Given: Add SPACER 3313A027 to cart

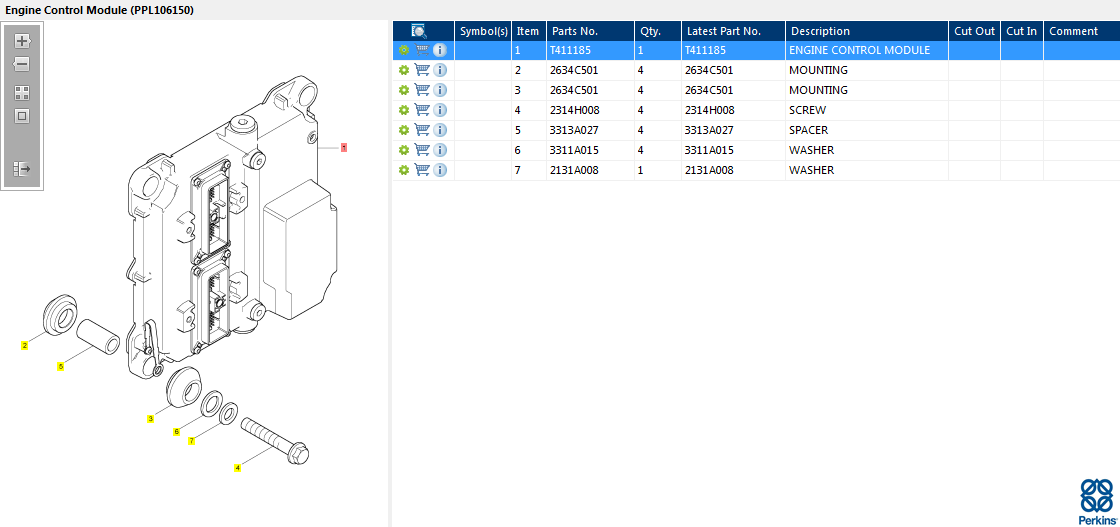Looking at the screenshot, I should click(x=422, y=130).
